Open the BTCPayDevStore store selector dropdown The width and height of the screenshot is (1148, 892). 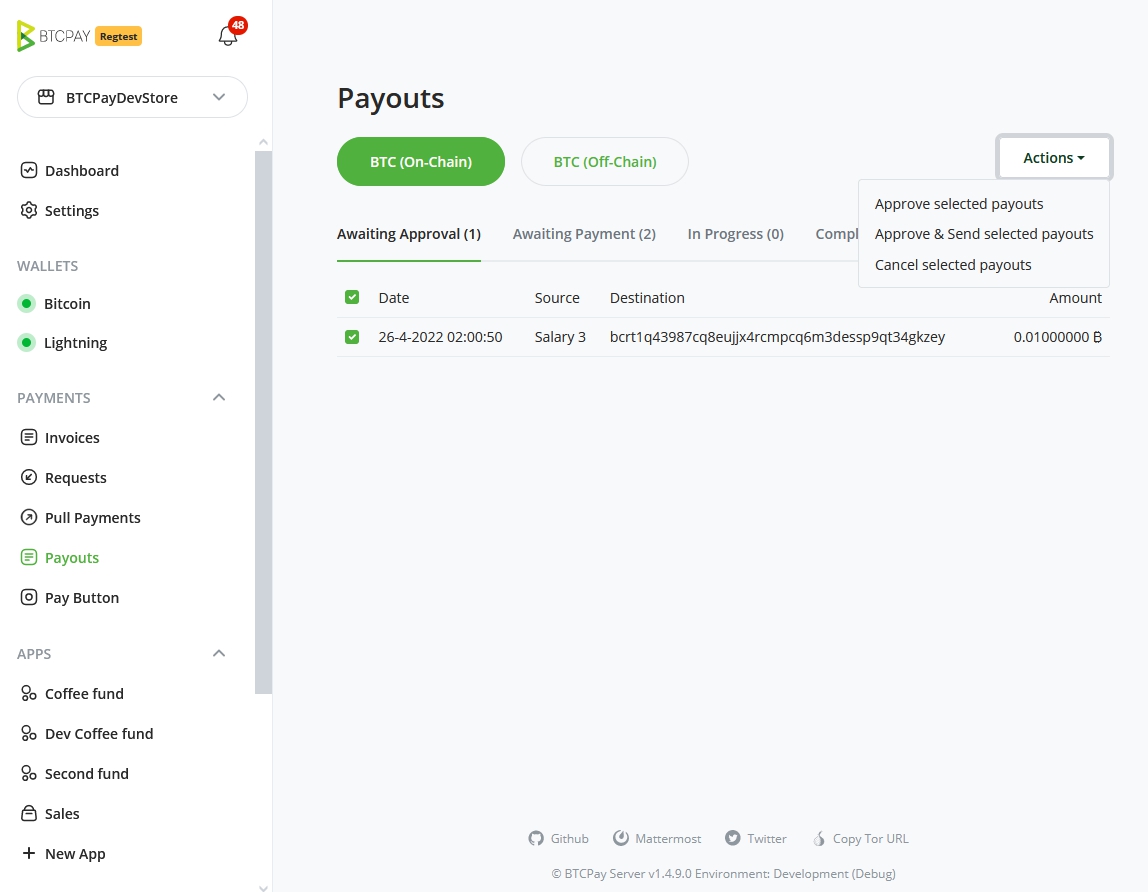pyautogui.click(x=132, y=98)
